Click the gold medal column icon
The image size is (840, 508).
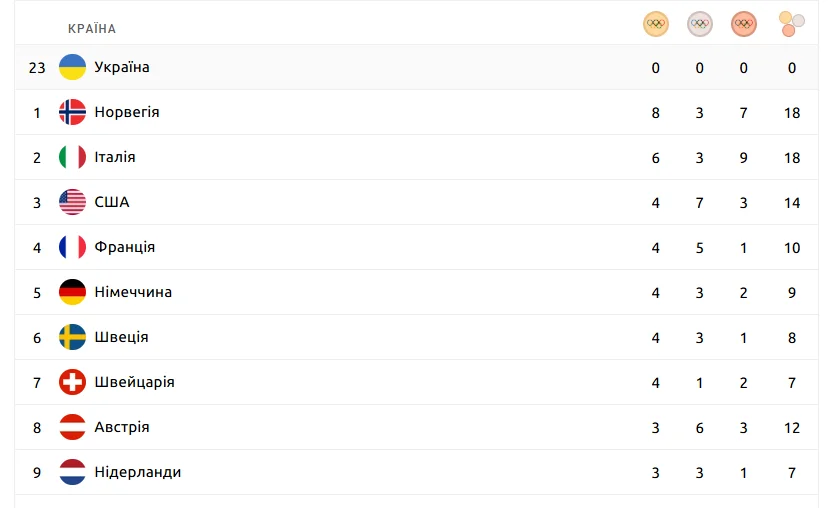656,24
